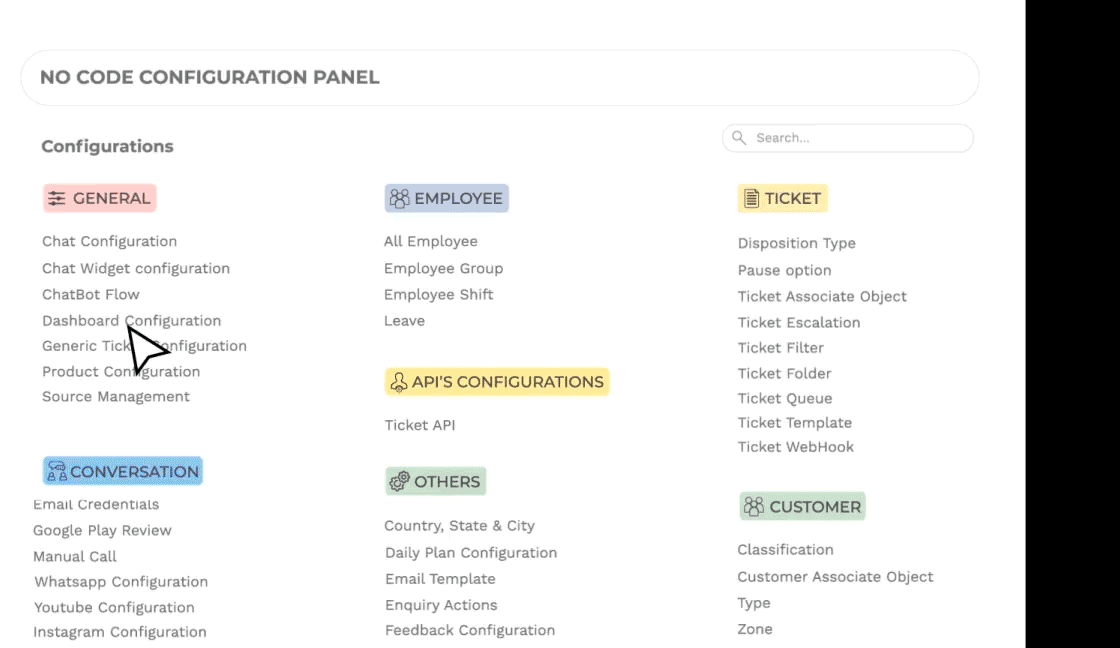Open Email Template settings
Viewport: 1120px width, 648px height.
440,579
